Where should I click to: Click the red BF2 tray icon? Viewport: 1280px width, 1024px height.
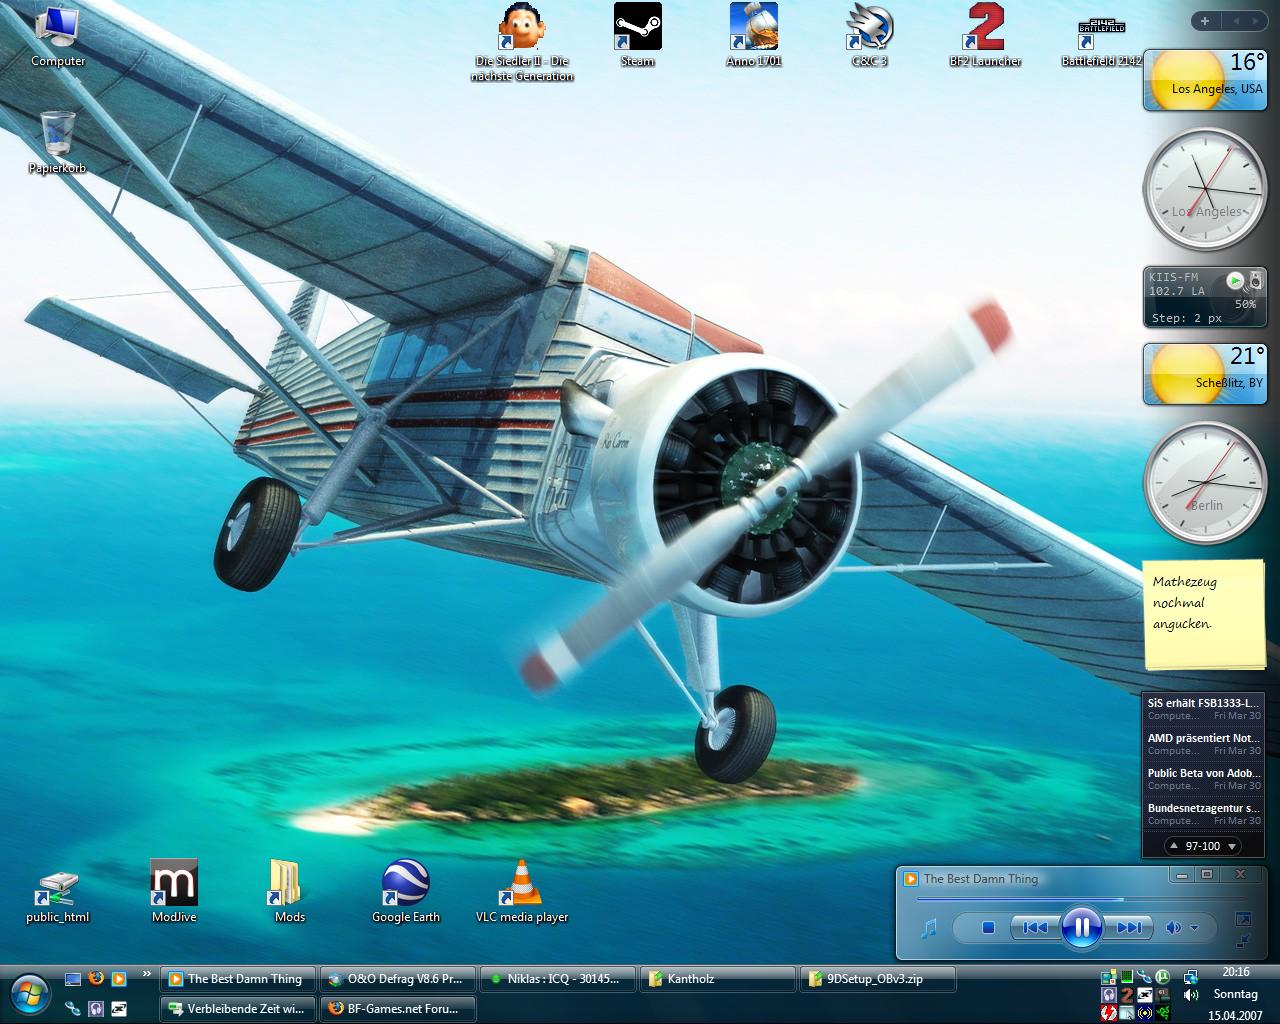point(1127,995)
